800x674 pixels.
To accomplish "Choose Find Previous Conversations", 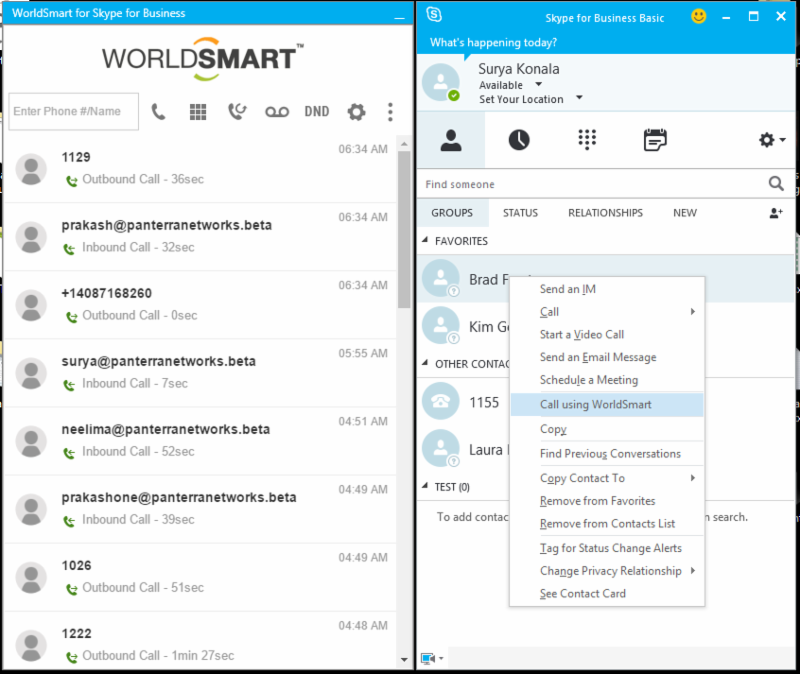I will (607, 454).
